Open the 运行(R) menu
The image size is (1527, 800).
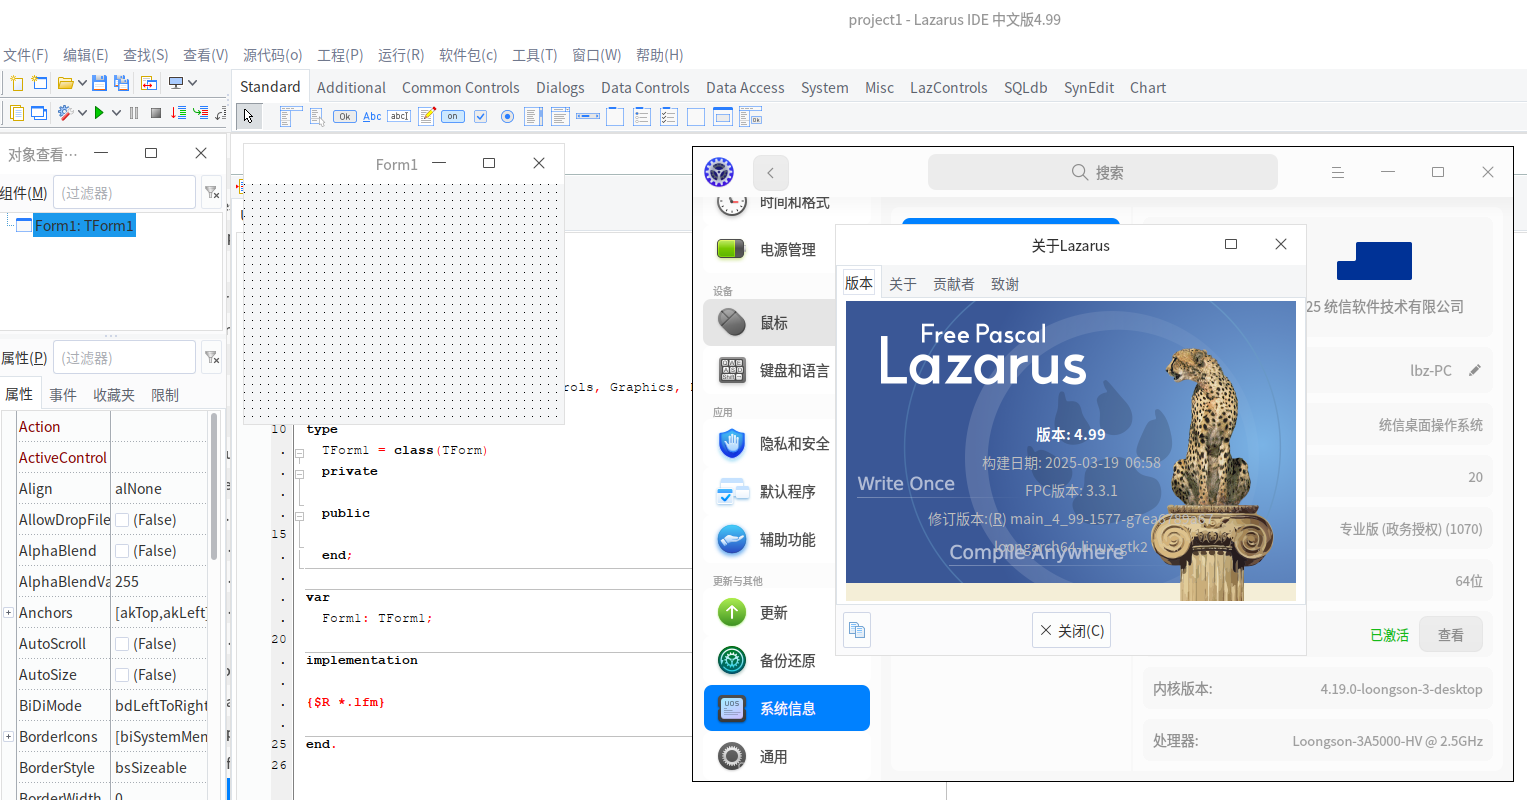point(401,55)
